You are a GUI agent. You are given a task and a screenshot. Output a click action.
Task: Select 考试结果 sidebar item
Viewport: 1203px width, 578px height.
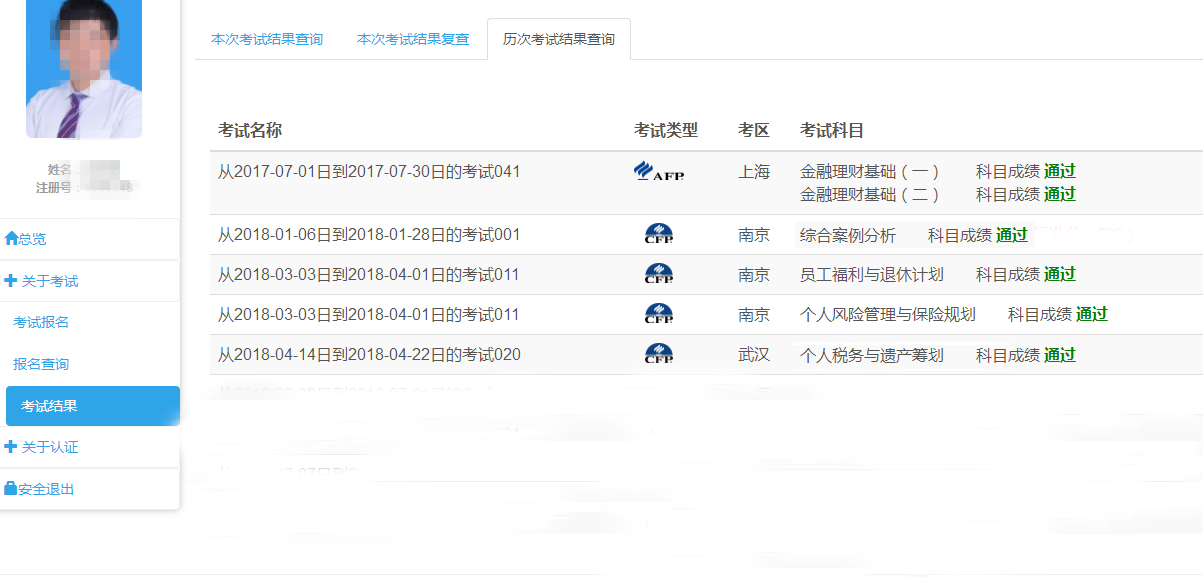49,406
